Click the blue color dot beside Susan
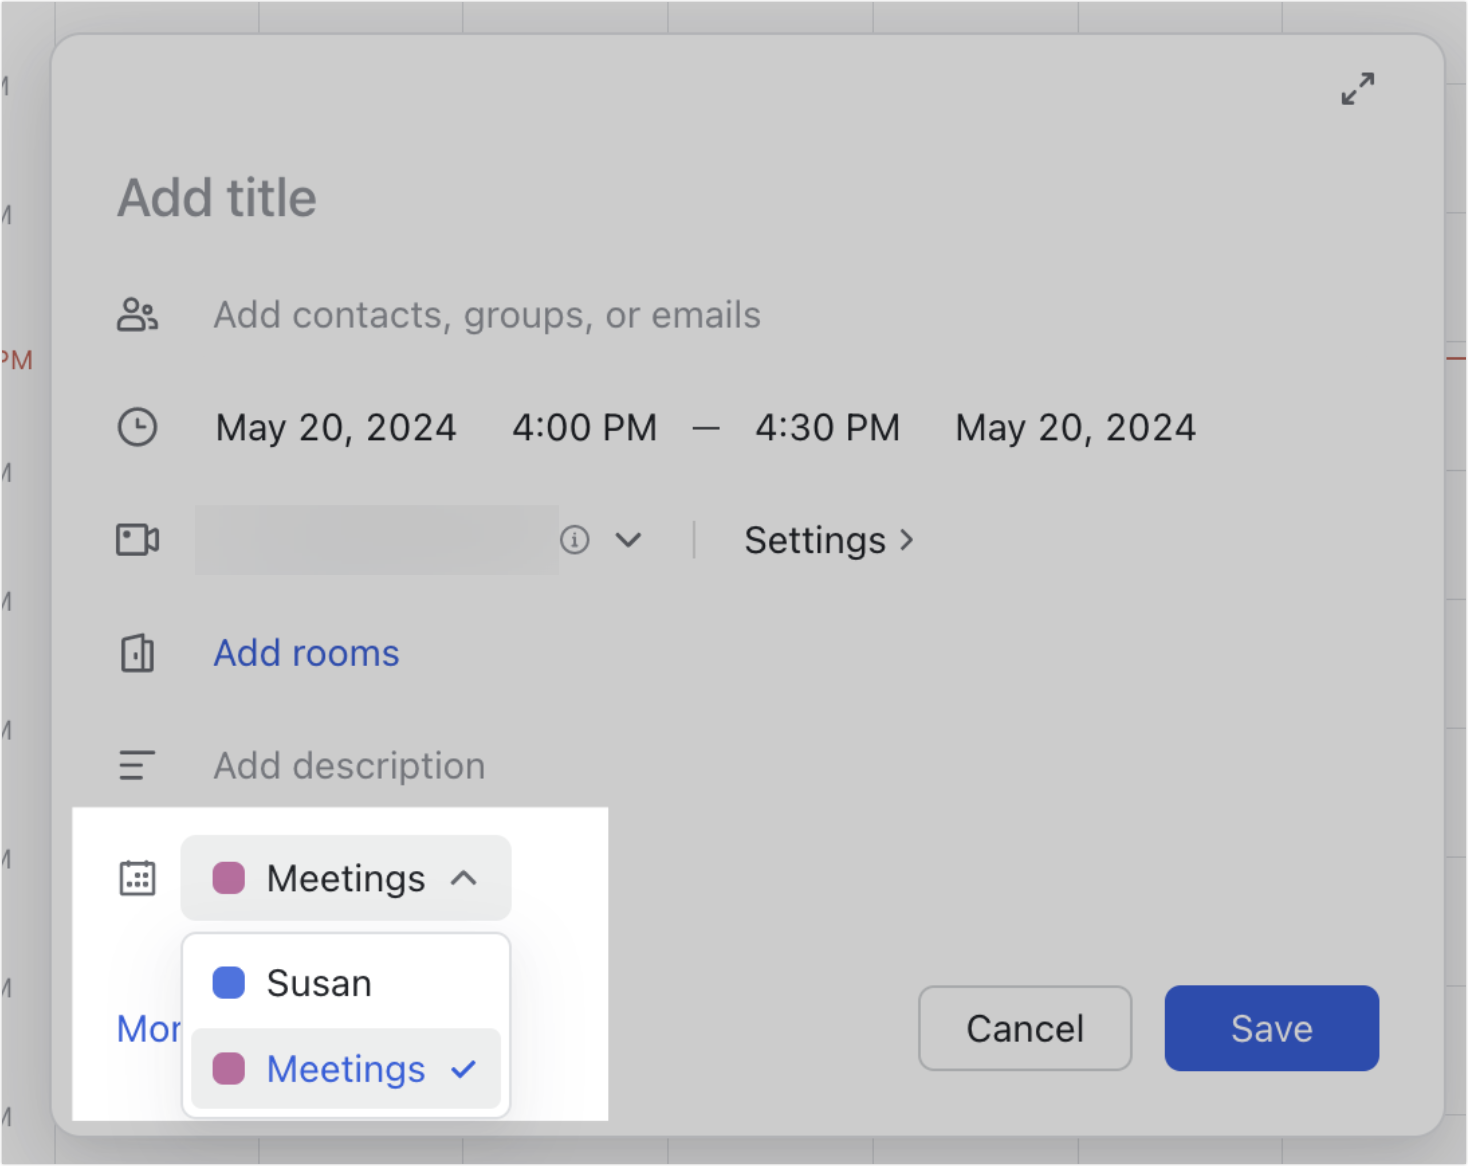 [x=228, y=982]
